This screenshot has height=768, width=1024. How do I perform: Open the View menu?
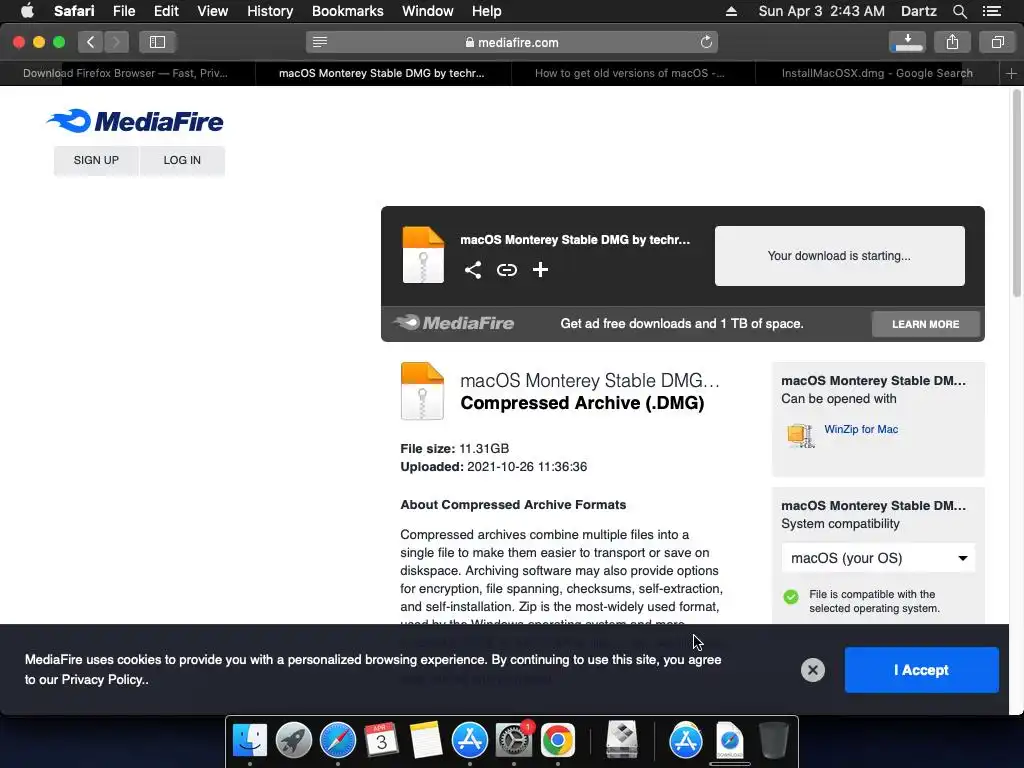click(x=212, y=11)
